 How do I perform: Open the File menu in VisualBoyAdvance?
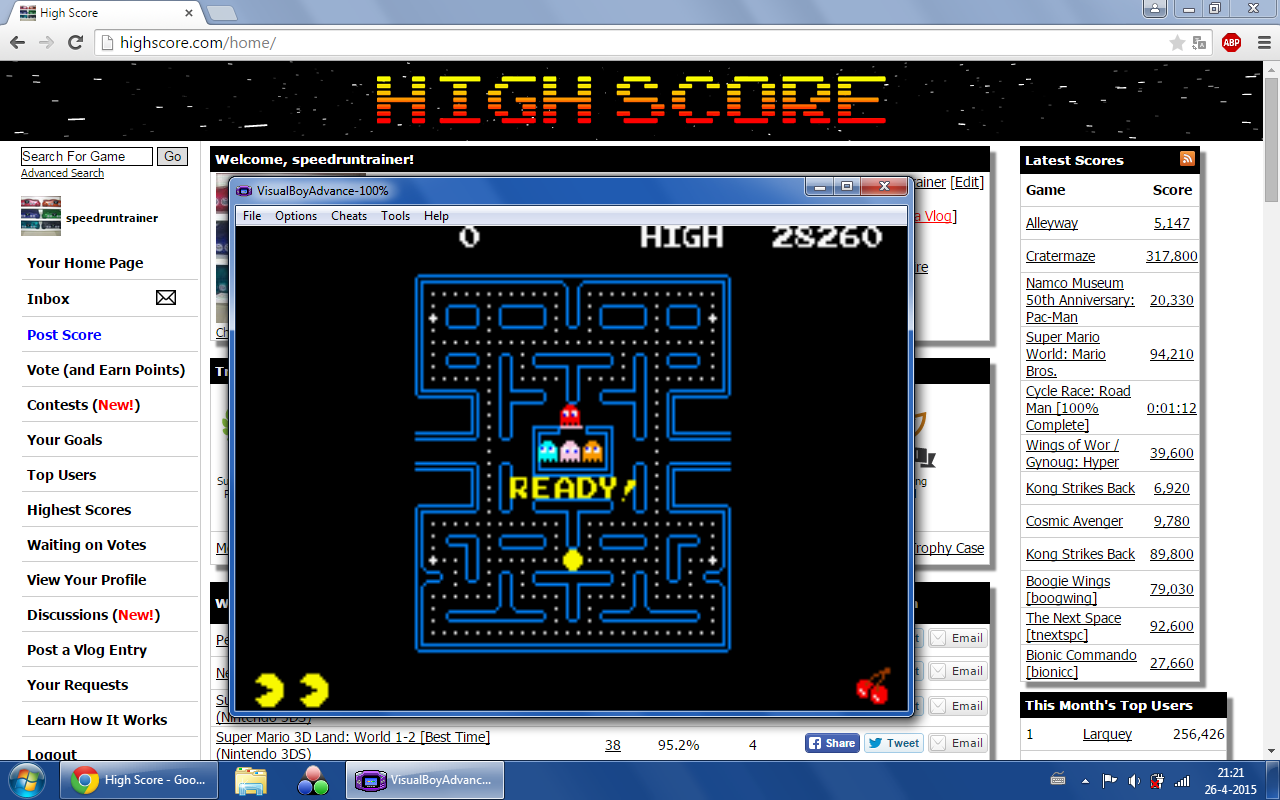252,216
